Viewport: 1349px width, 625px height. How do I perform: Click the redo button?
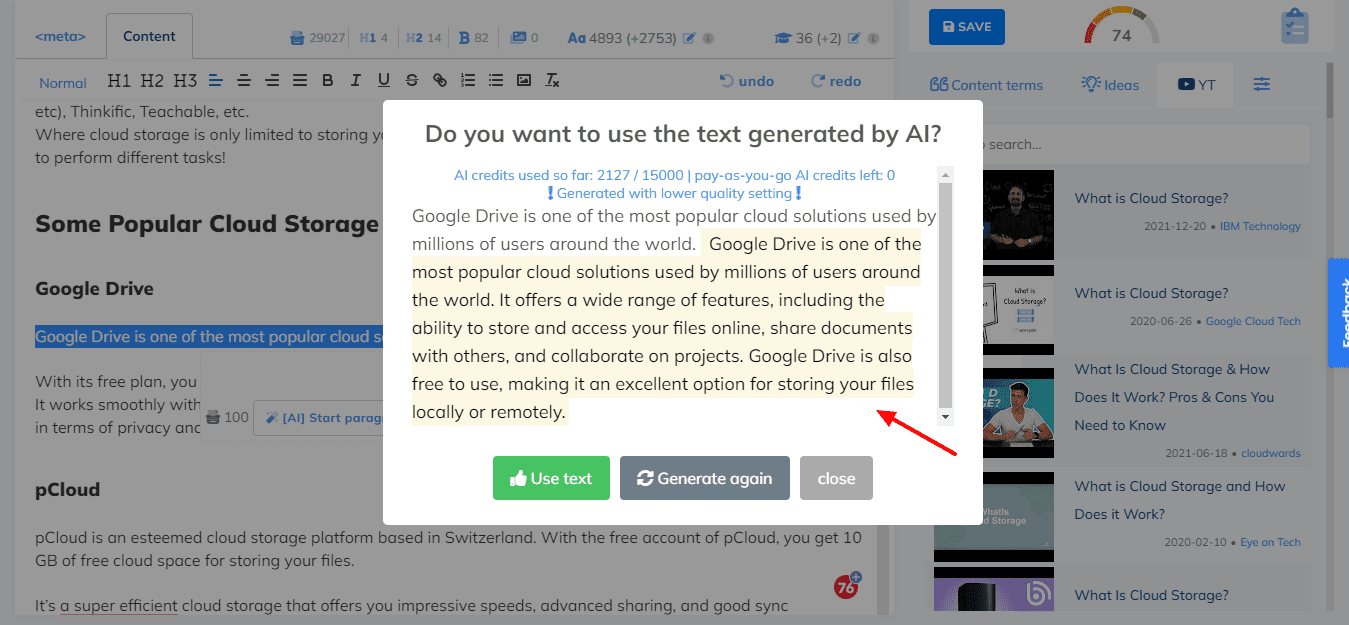click(836, 81)
